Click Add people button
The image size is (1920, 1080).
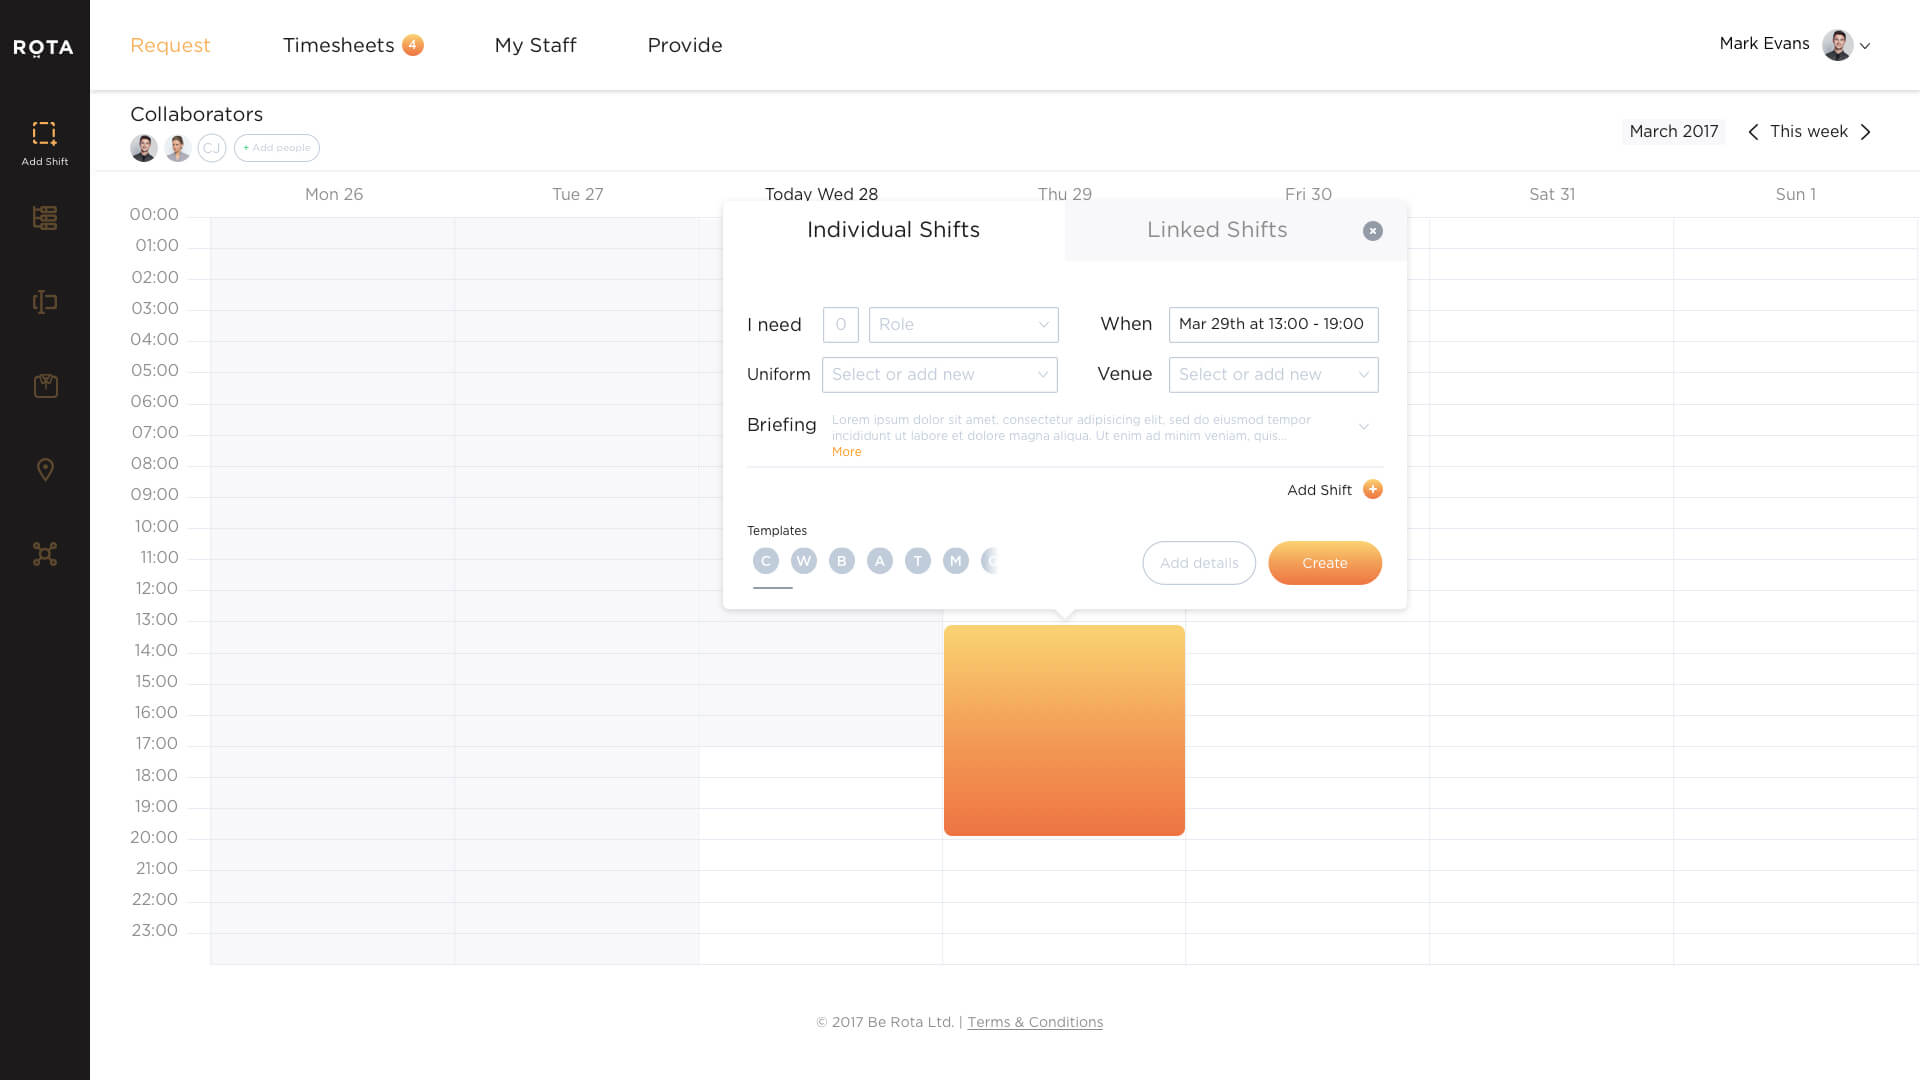coord(277,148)
